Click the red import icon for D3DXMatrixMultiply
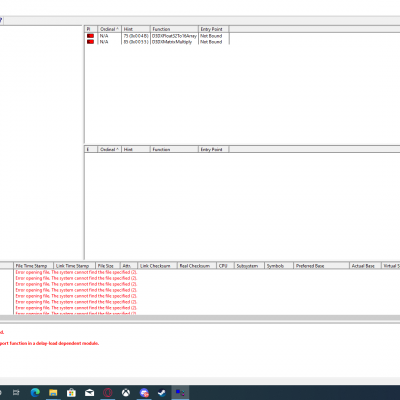Viewport: 400px width, 400px height. [x=90, y=42]
